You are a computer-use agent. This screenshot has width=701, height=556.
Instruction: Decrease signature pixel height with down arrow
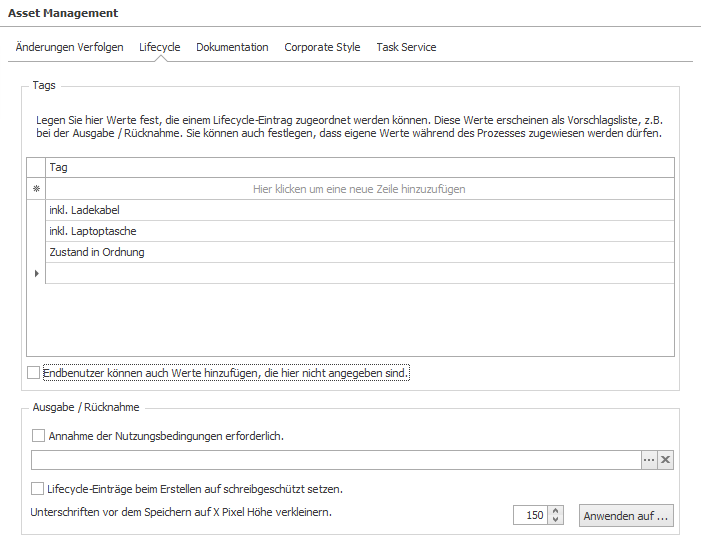point(555,520)
